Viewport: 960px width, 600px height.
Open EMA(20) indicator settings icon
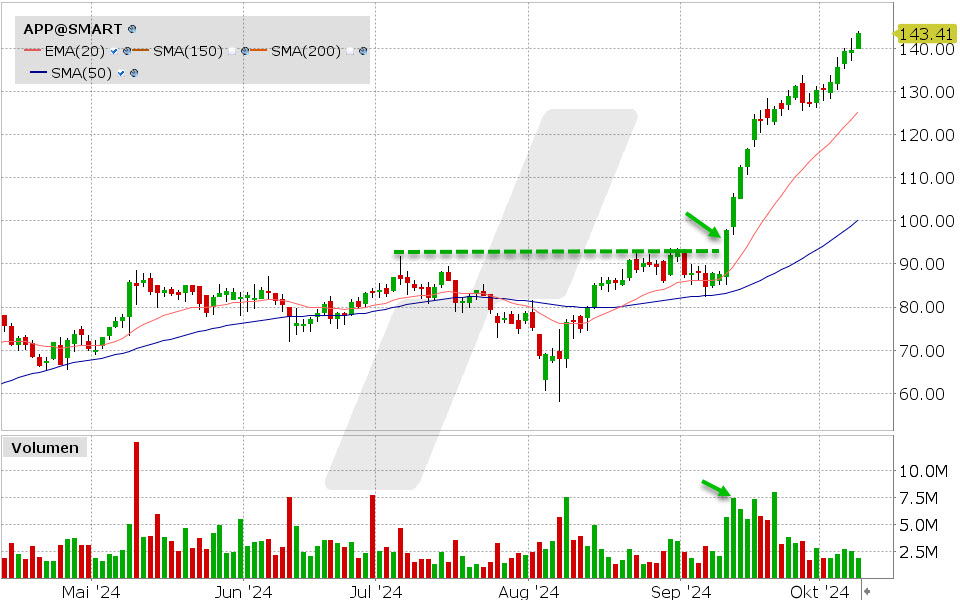tap(127, 51)
